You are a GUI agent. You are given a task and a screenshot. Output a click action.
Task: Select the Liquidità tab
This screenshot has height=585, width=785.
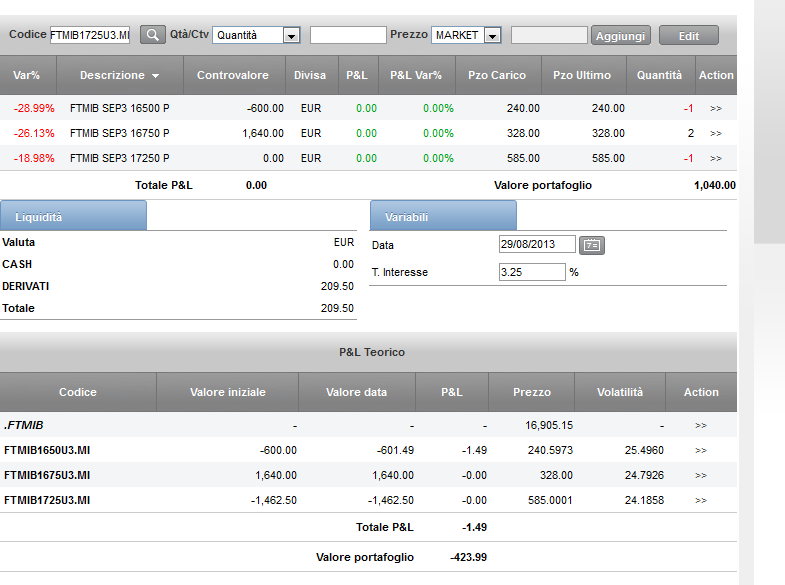tap(74, 216)
